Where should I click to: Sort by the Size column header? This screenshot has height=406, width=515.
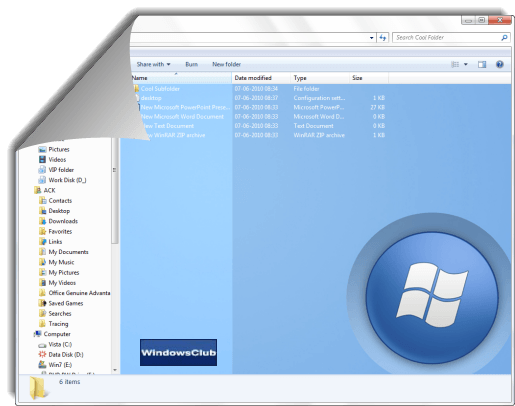point(369,78)
